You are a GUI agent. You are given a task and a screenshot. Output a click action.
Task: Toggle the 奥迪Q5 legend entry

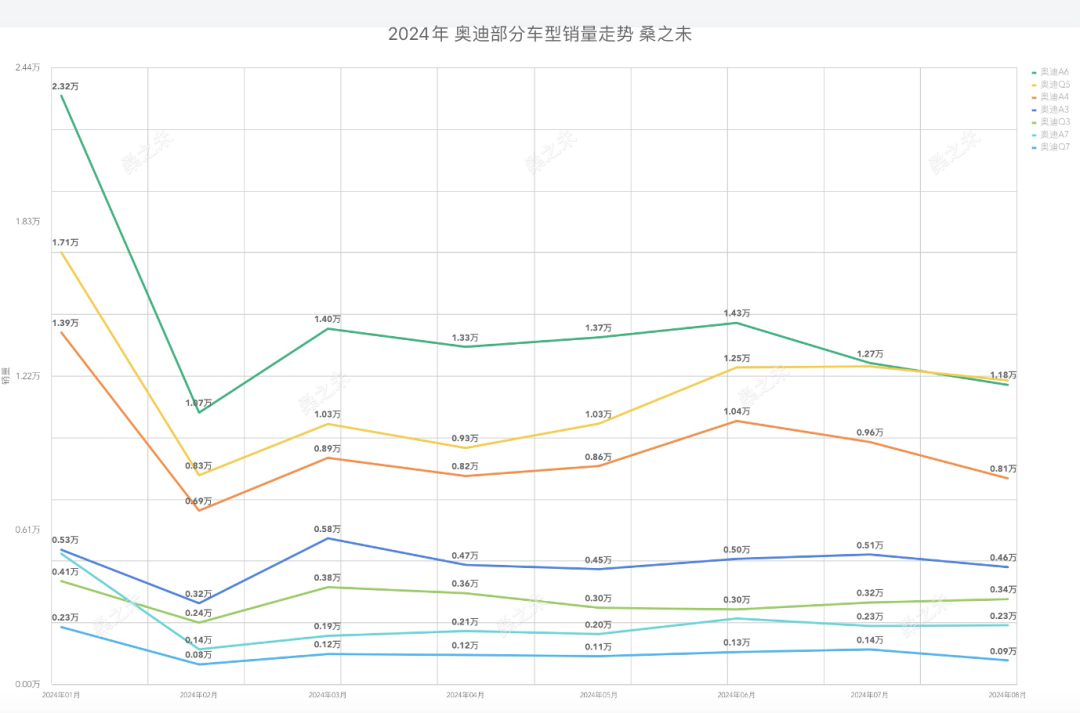(x=1054, y=85)
